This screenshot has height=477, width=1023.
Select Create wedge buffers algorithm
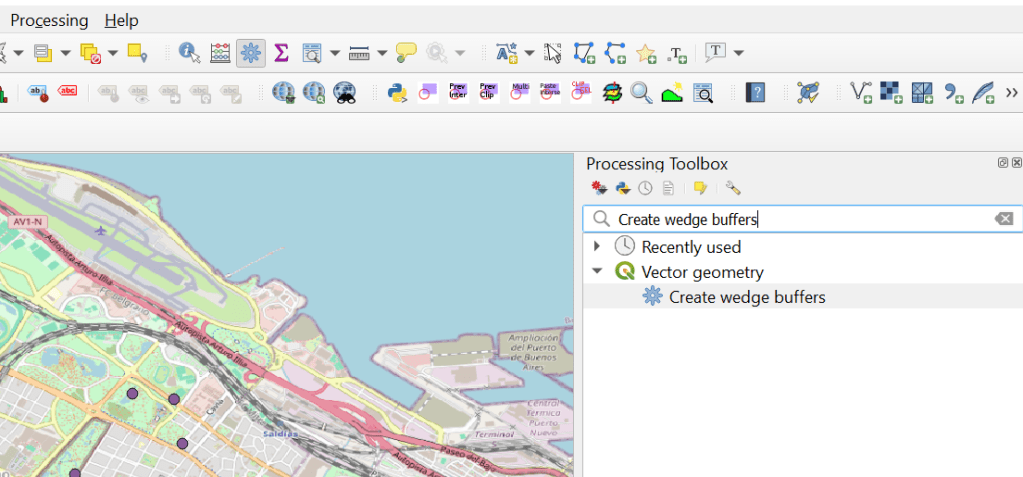pyautogui.click(x=746, y=296)
